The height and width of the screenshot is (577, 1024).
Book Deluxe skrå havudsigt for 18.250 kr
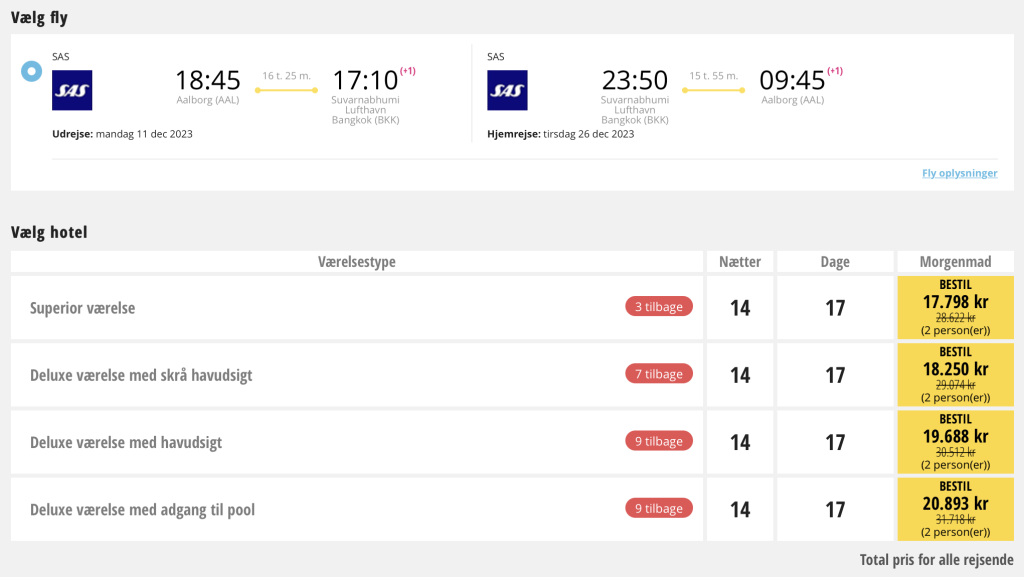(955, 375)
